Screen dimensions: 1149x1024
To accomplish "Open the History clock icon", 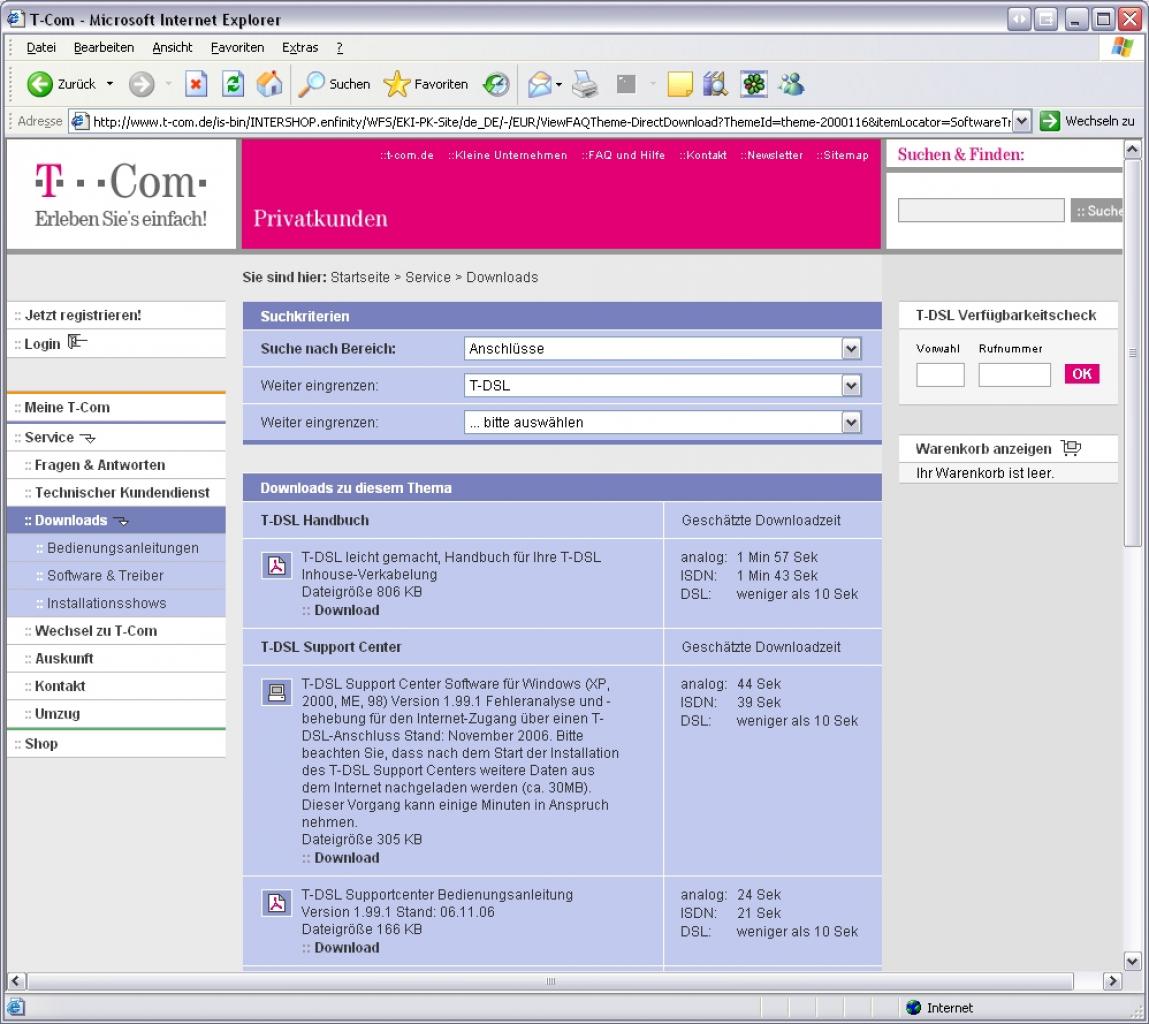I will (496, 84).
